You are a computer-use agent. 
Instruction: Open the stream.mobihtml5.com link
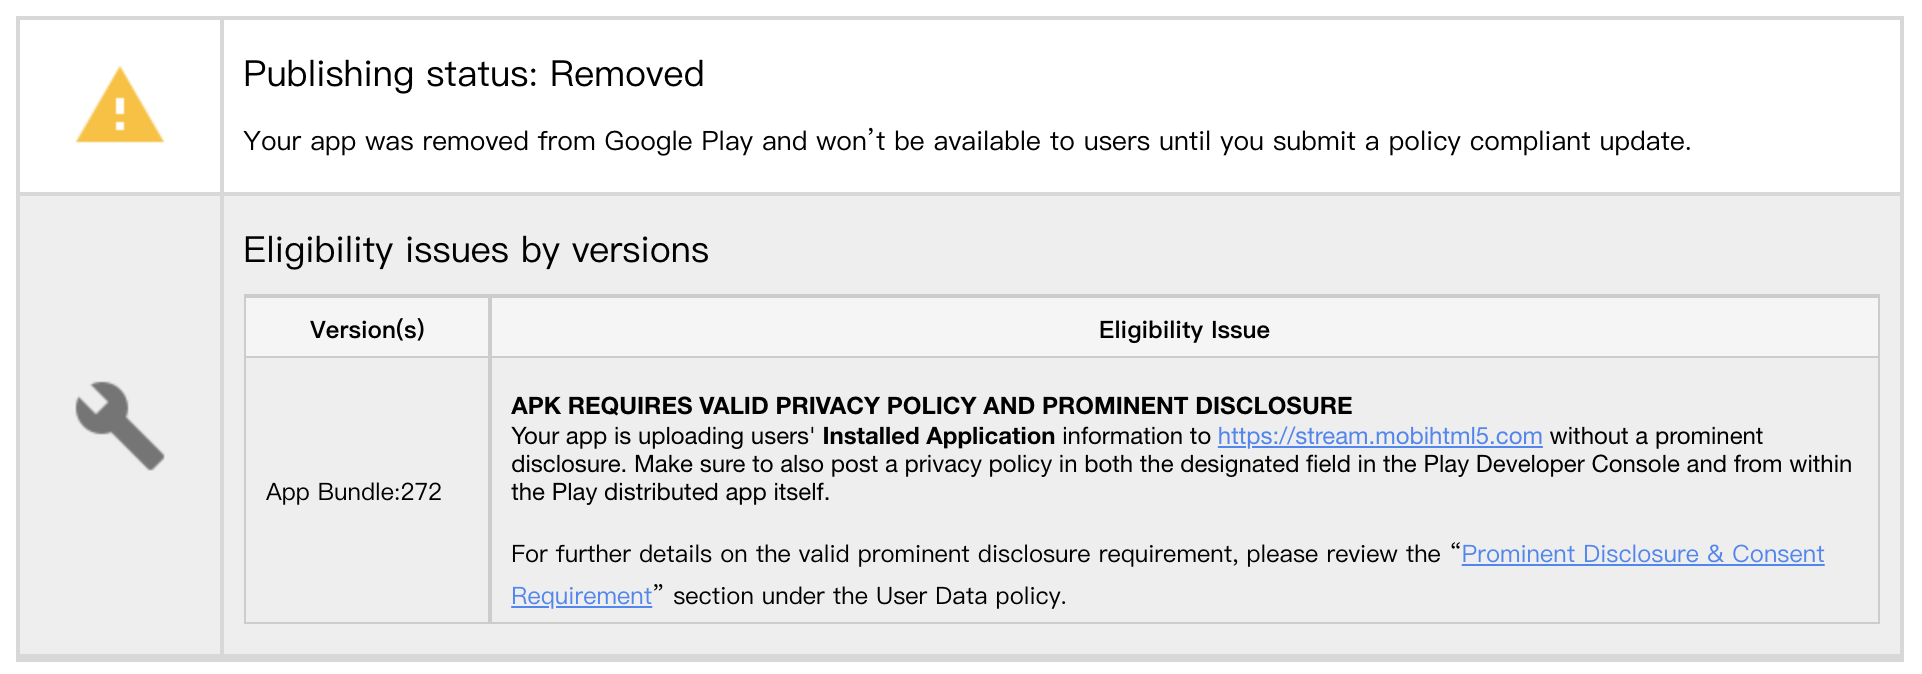pos(1379,436)
